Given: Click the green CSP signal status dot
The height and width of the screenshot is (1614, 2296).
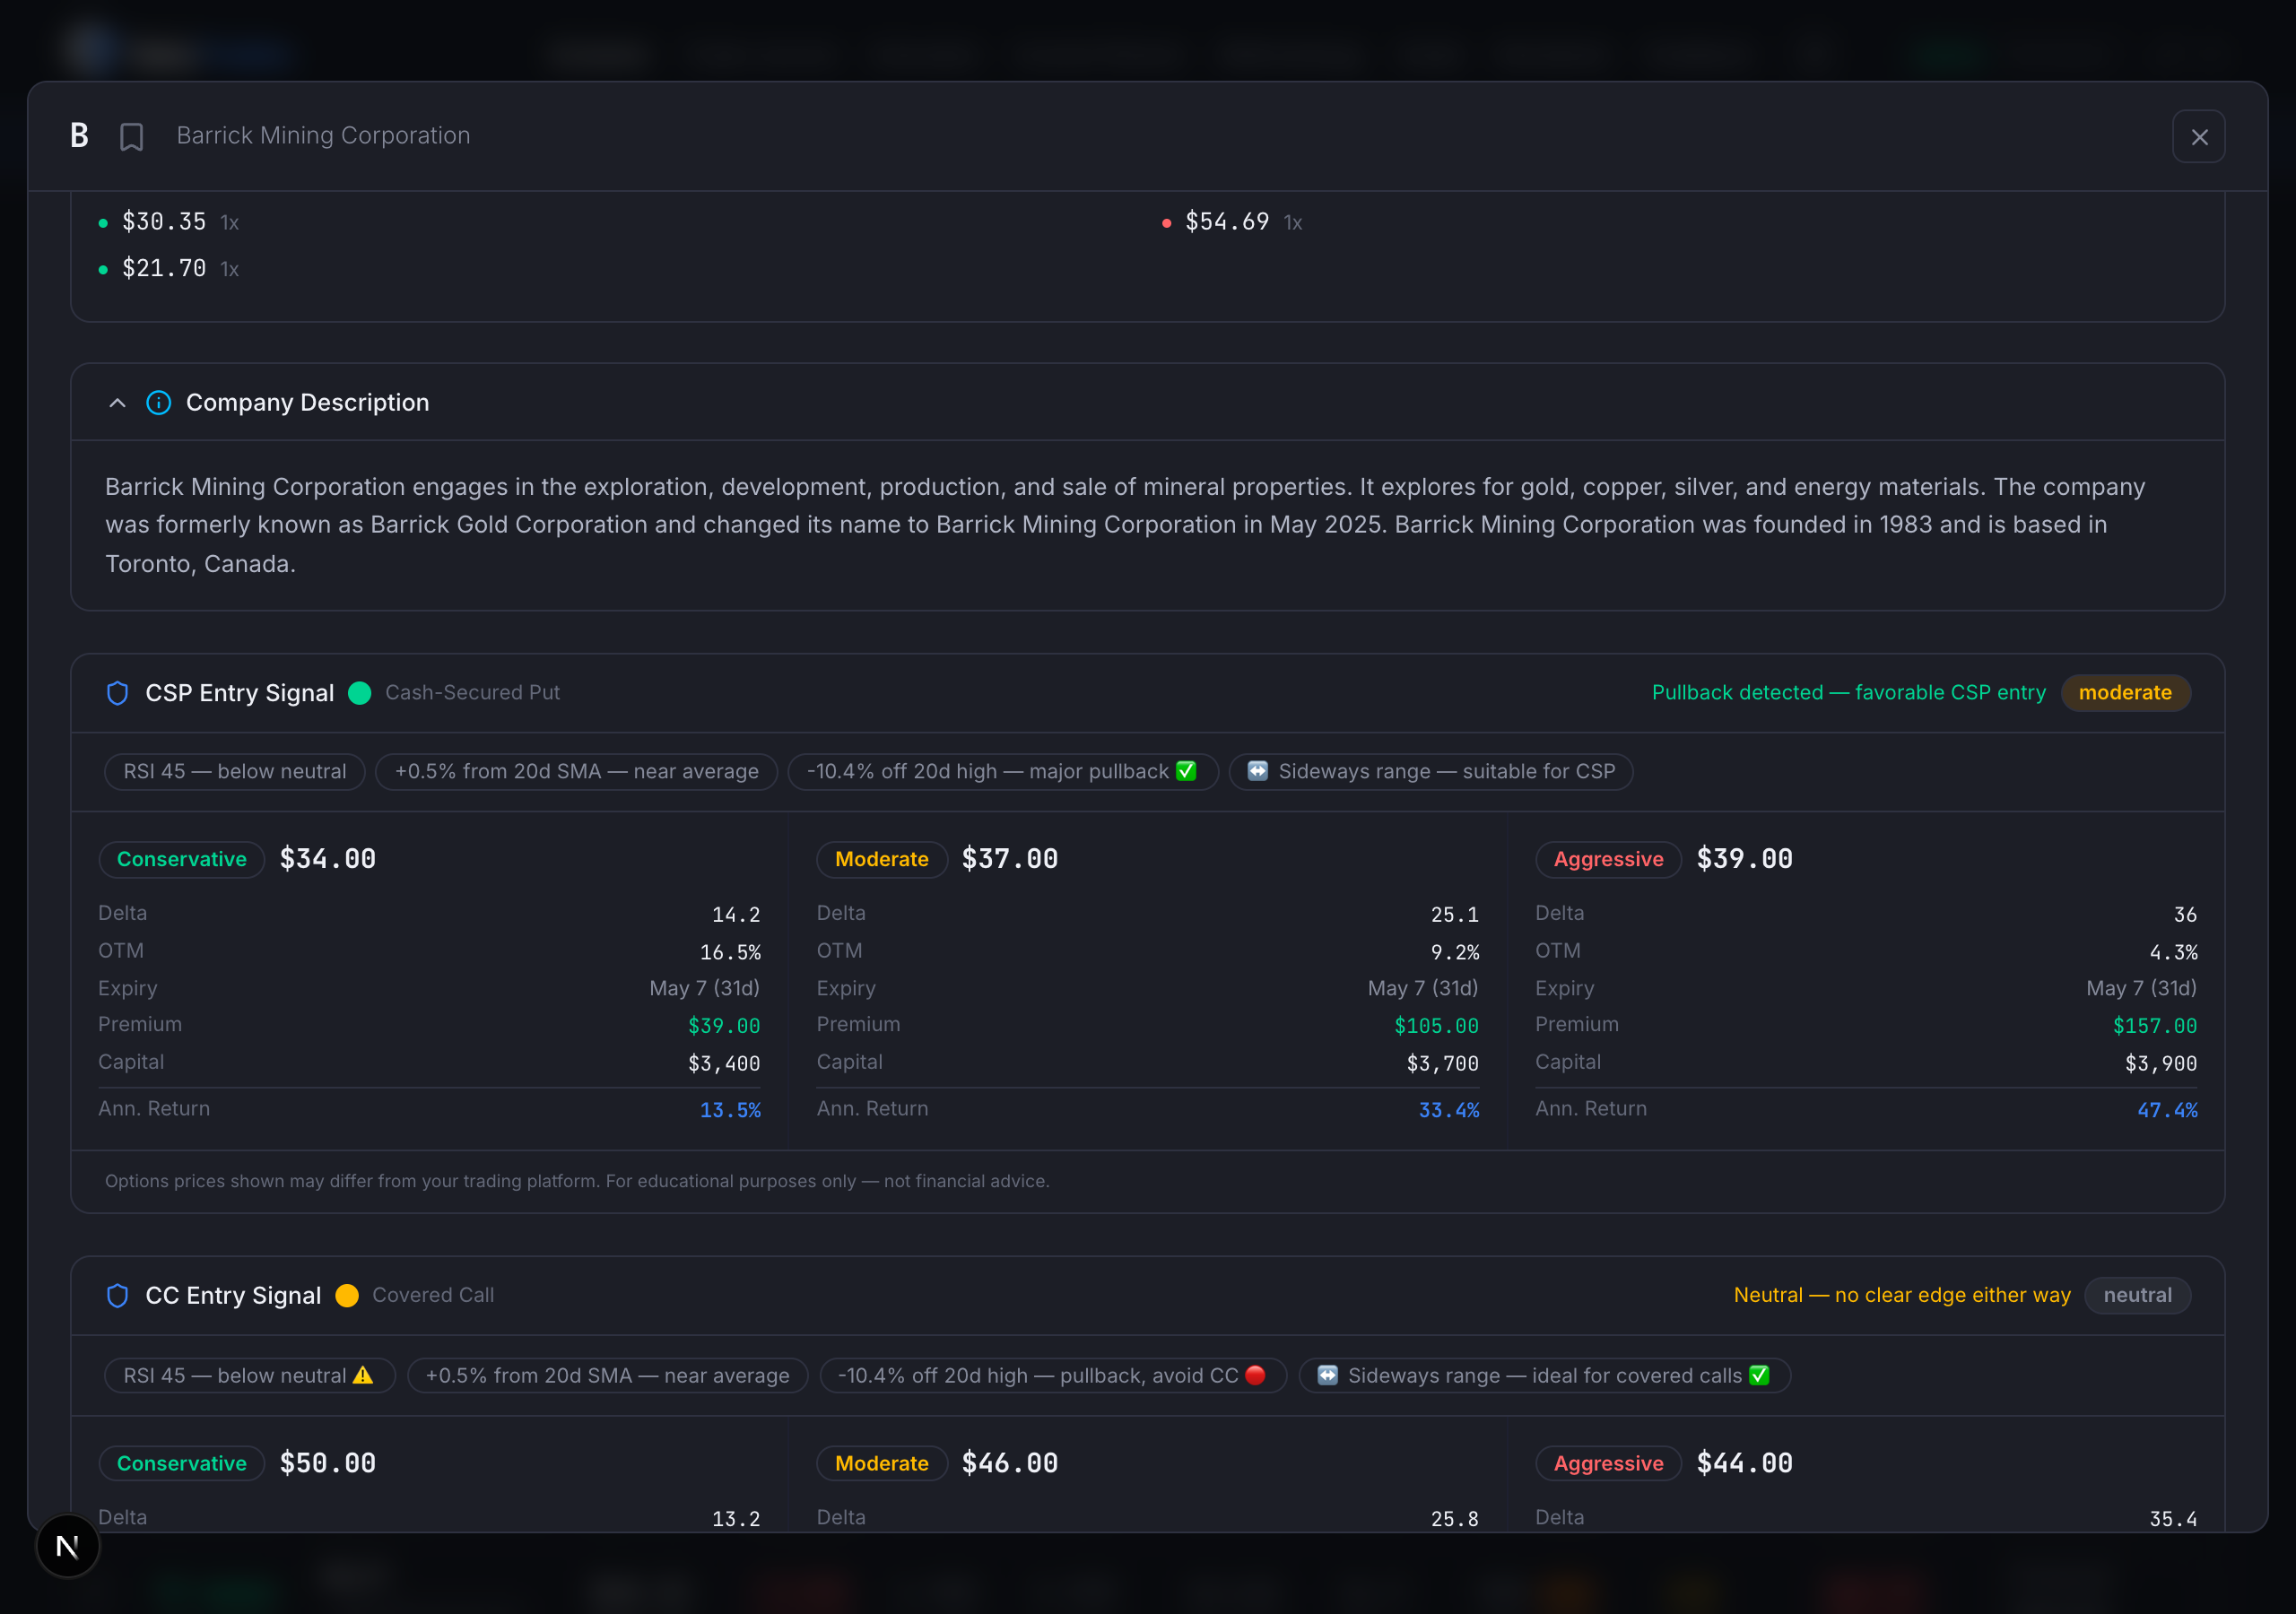Looking at the screenshot, I should [x=360, y=693].
